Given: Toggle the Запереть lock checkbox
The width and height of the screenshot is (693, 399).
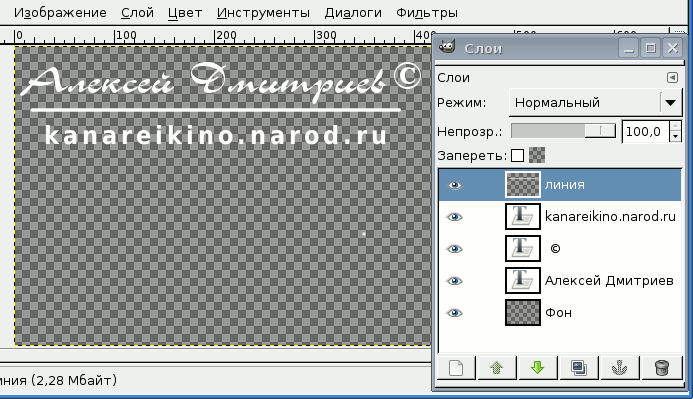Looking at the screenshot, I should tap(517, 156).
